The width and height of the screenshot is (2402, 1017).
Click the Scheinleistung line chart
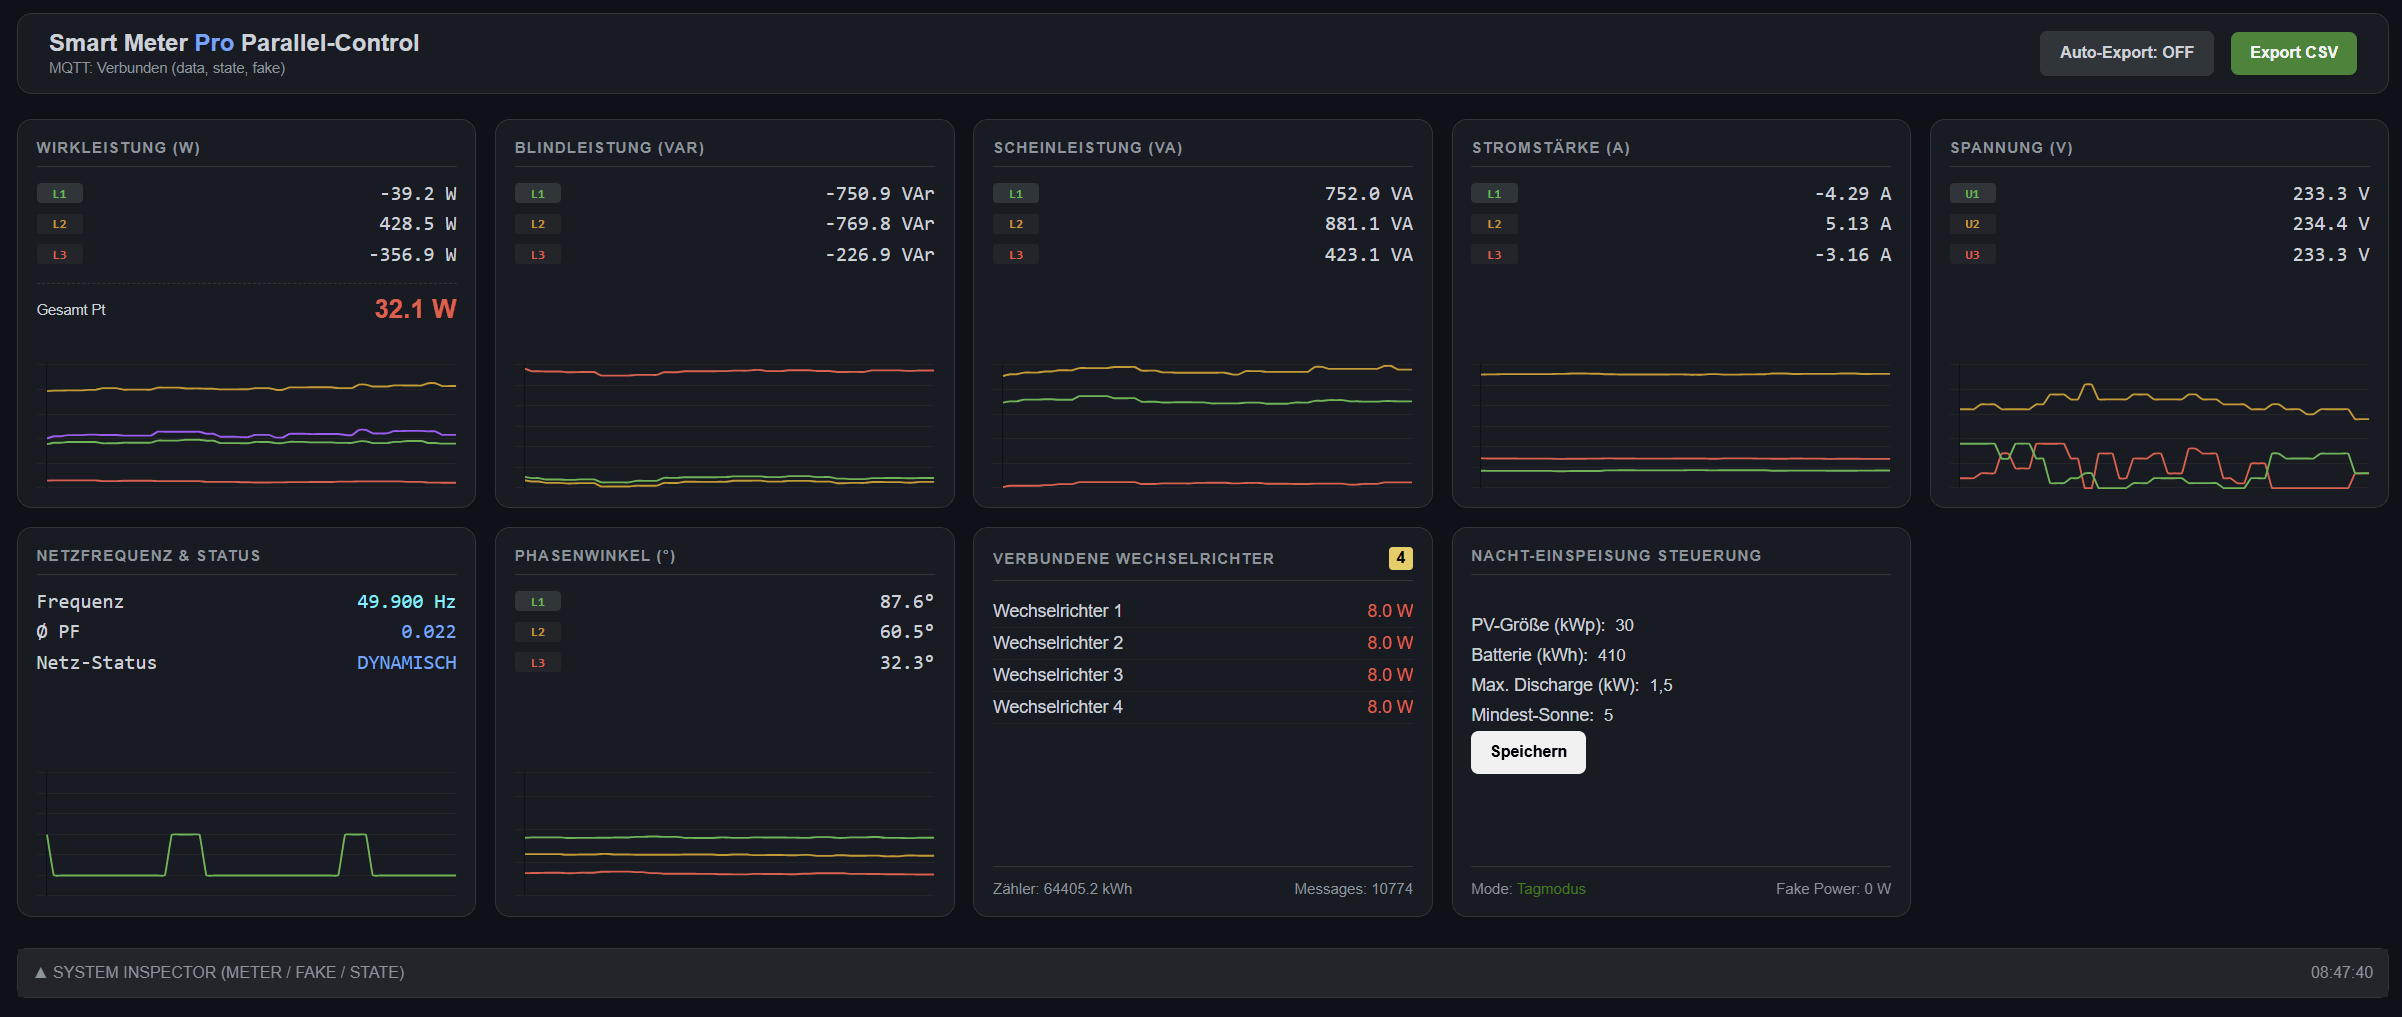[x=1202, y=425]
